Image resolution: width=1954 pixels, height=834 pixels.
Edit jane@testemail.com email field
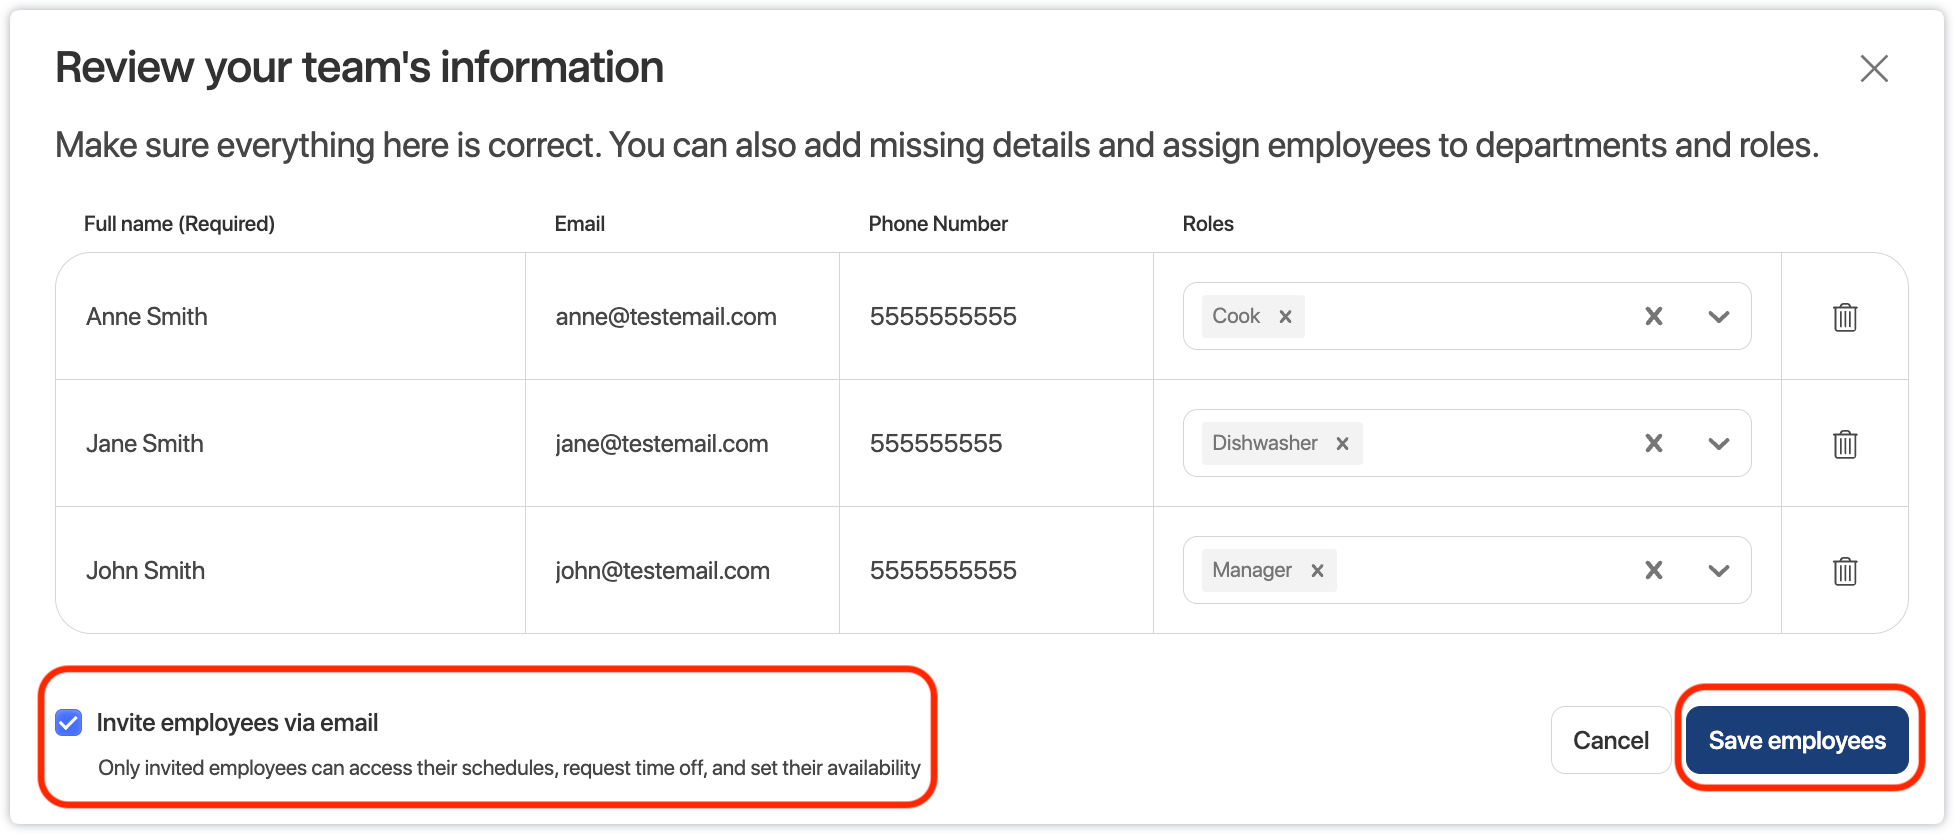[x=682, y=444]
